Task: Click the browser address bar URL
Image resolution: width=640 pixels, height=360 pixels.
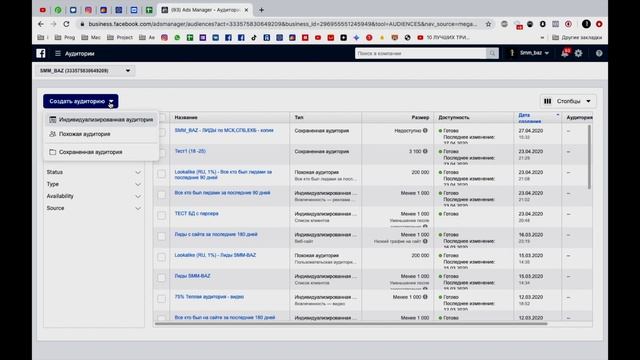Action: coord(282,24)
